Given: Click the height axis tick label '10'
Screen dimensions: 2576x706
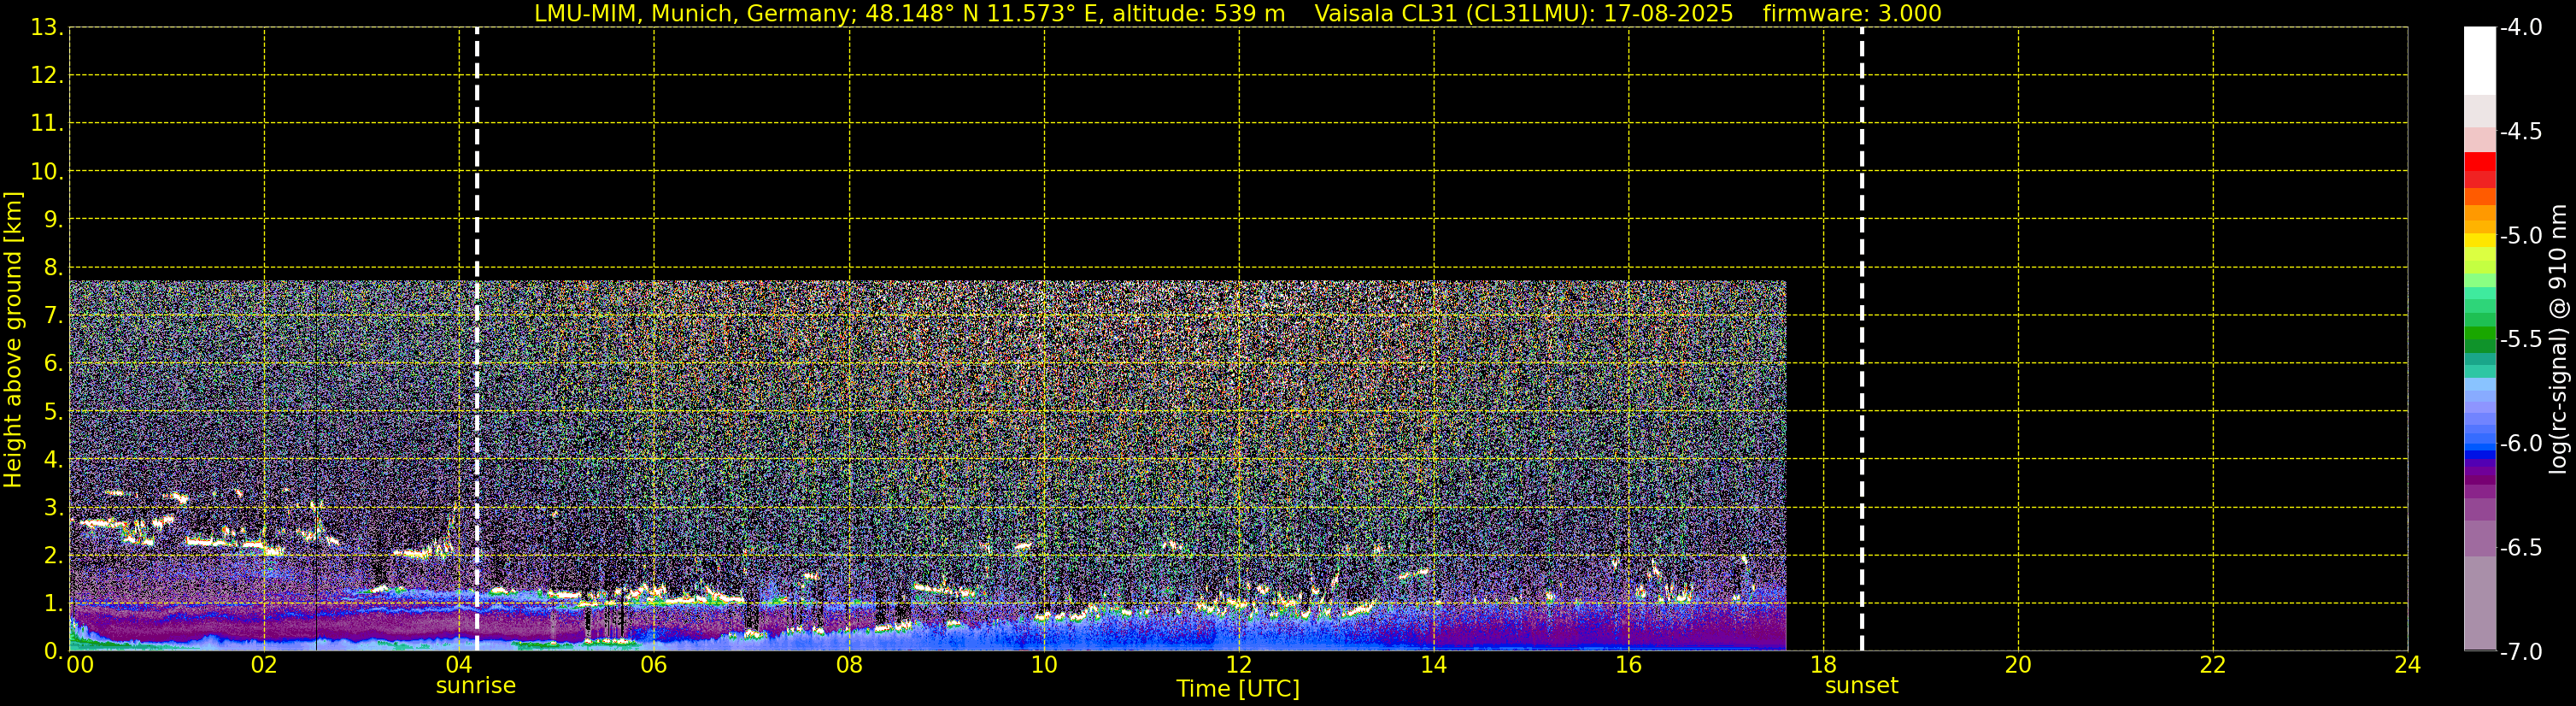Looking at the screenshot, I should click(x=46, y=171).
